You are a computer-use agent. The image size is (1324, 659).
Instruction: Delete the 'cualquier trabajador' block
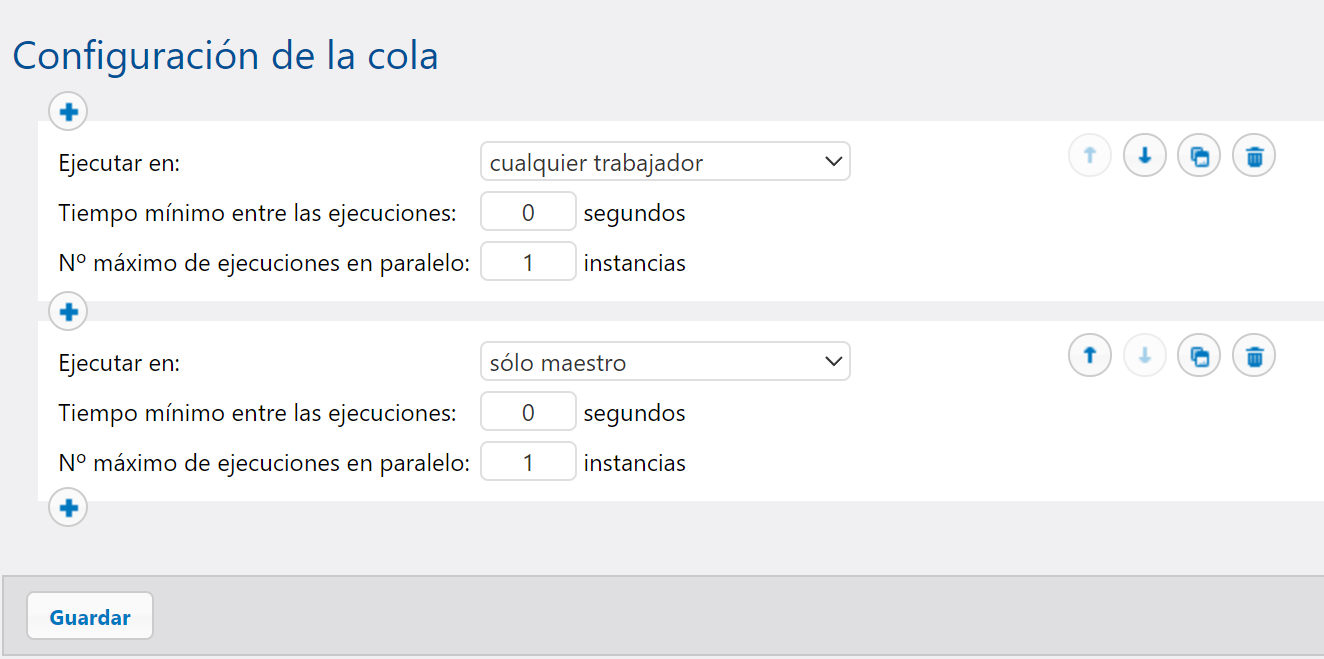click(1254, 157)
